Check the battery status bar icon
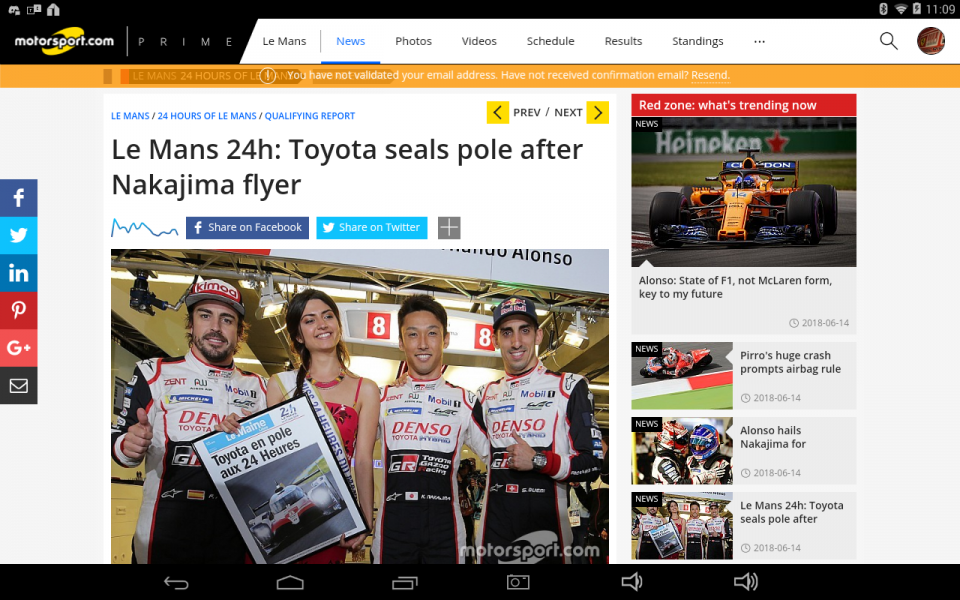The width and height of the screenshot is (960, 600). click(917, 9)
